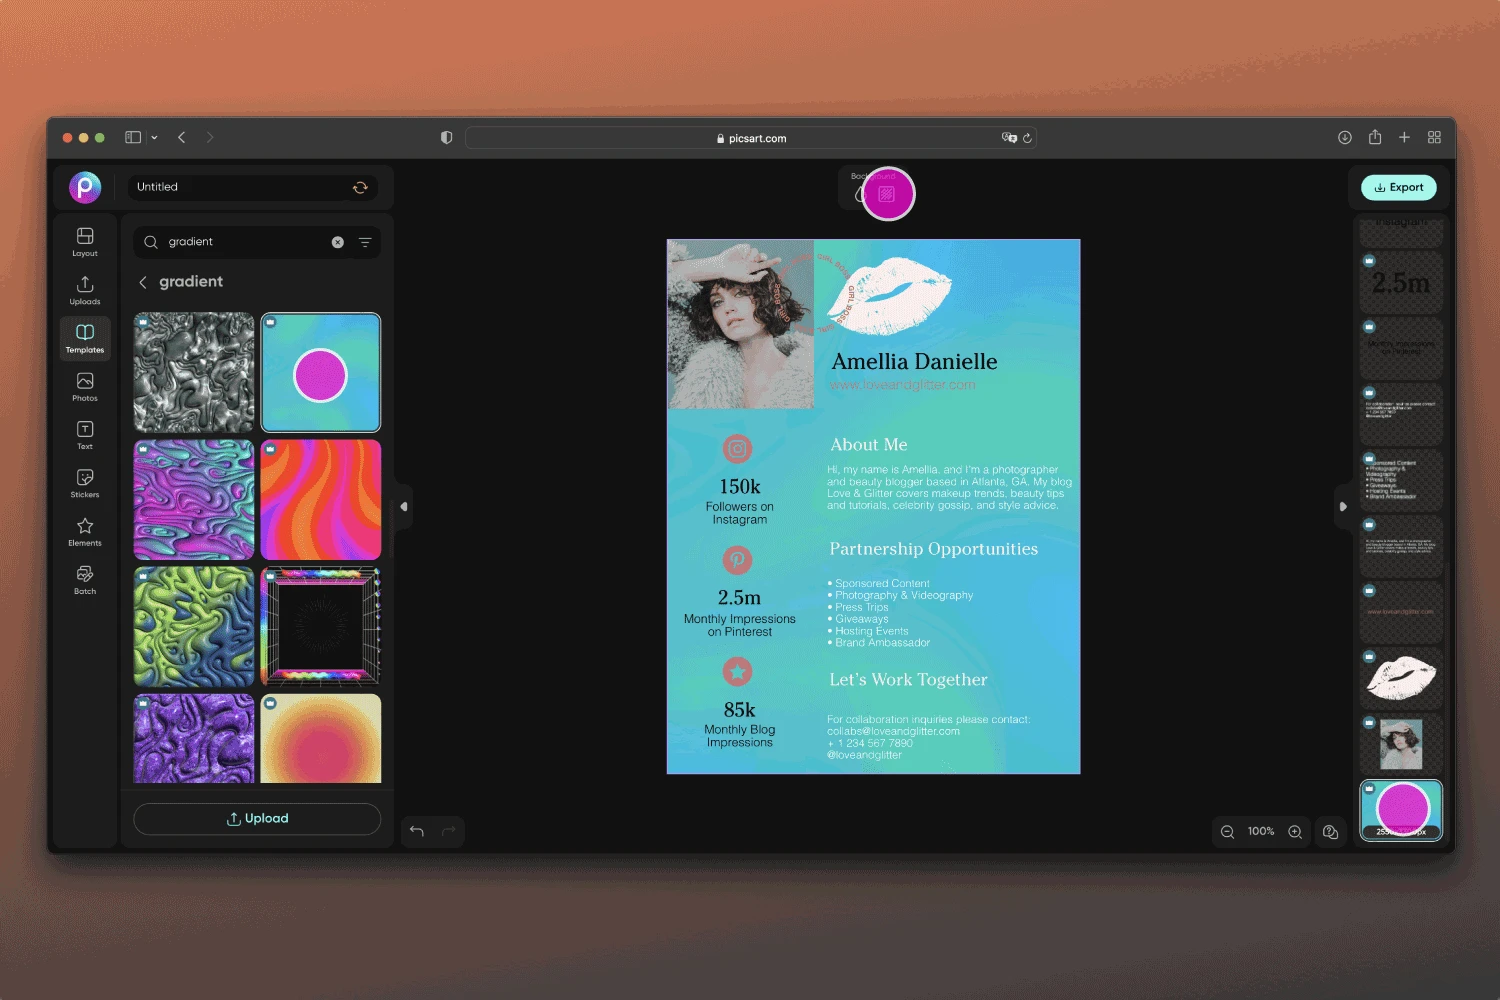Click the Export button
Screen dimensions: 1500x1000
pyautogui.click(x=1398, y=187)
